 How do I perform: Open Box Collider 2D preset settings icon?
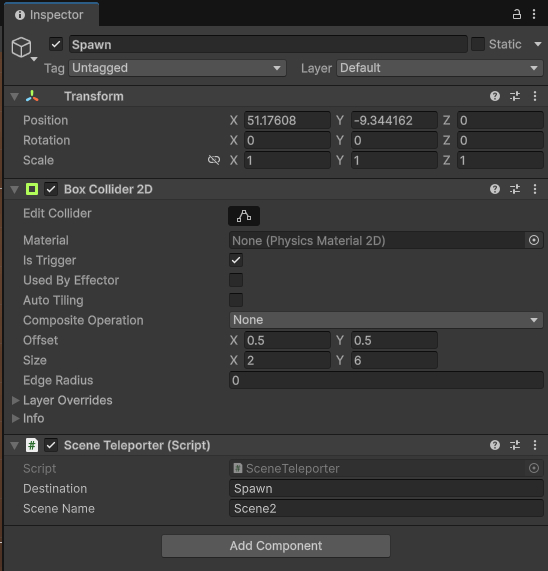click(515, 189)
